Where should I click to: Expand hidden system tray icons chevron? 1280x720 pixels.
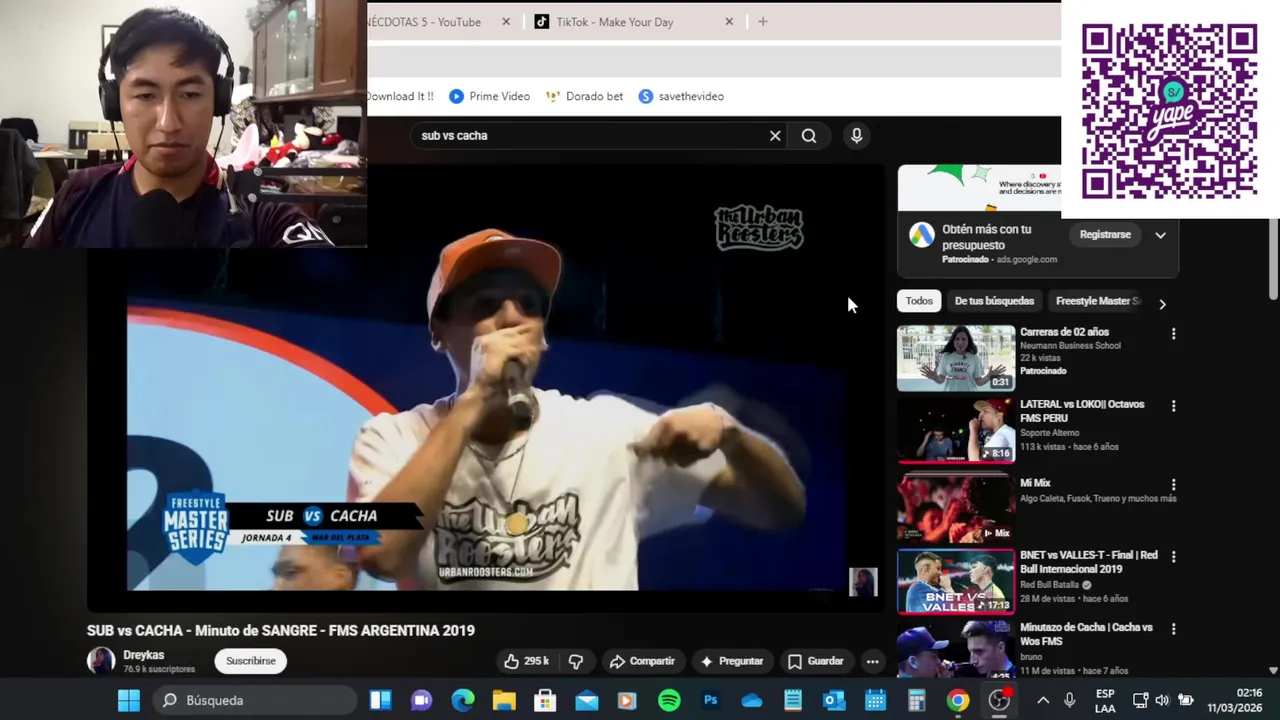(1043, 701)
